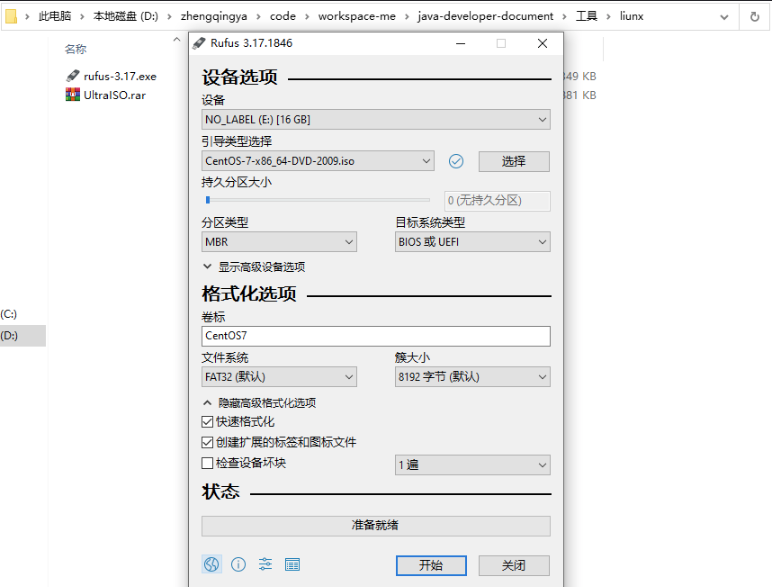772x587 pixels.
Task: Click the 关闭 button
Action: (514, 565)
